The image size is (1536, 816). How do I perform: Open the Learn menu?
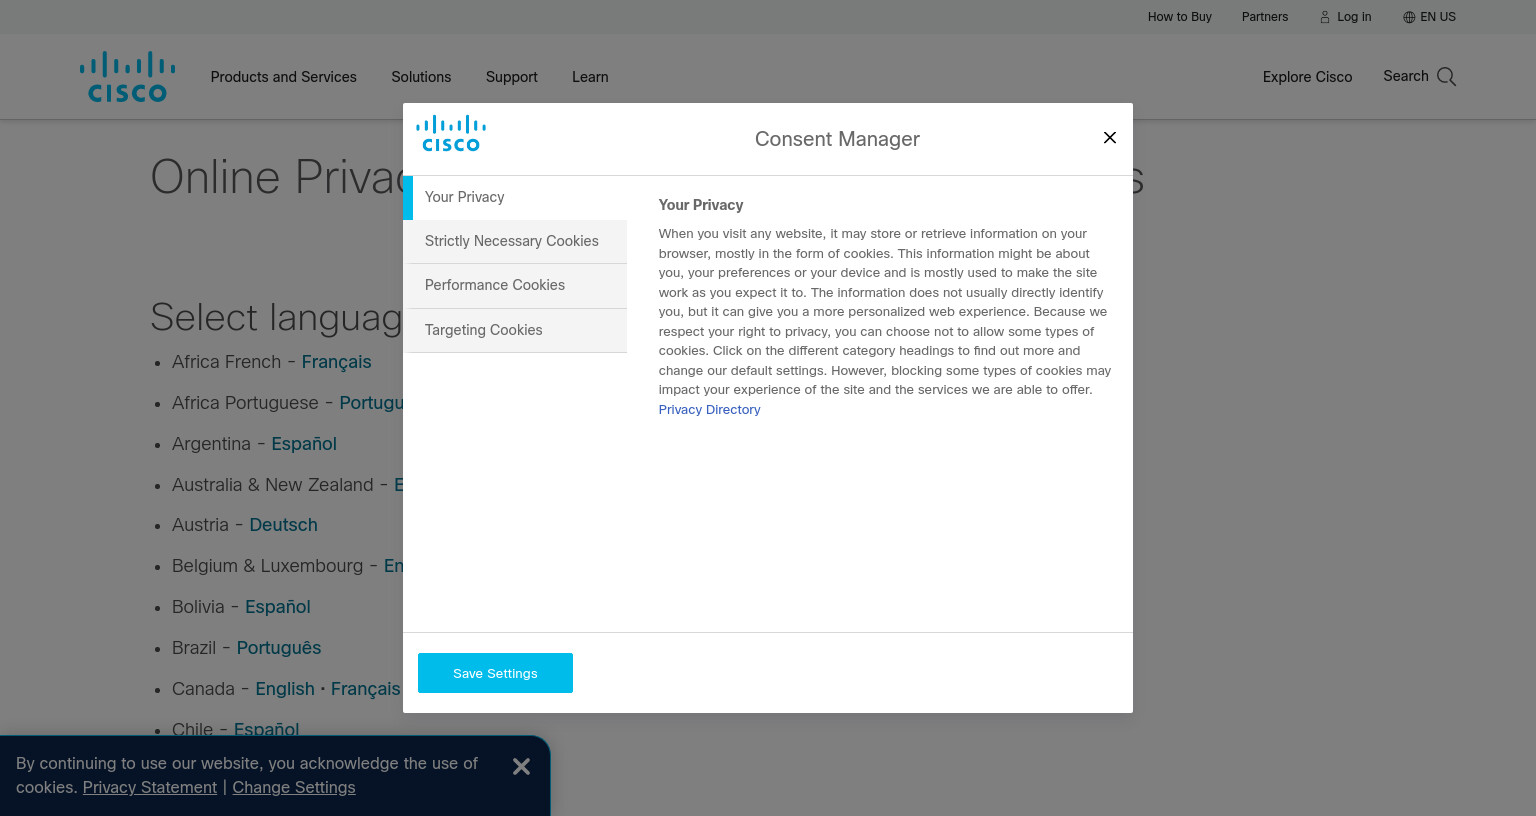[x=590, y=77]
